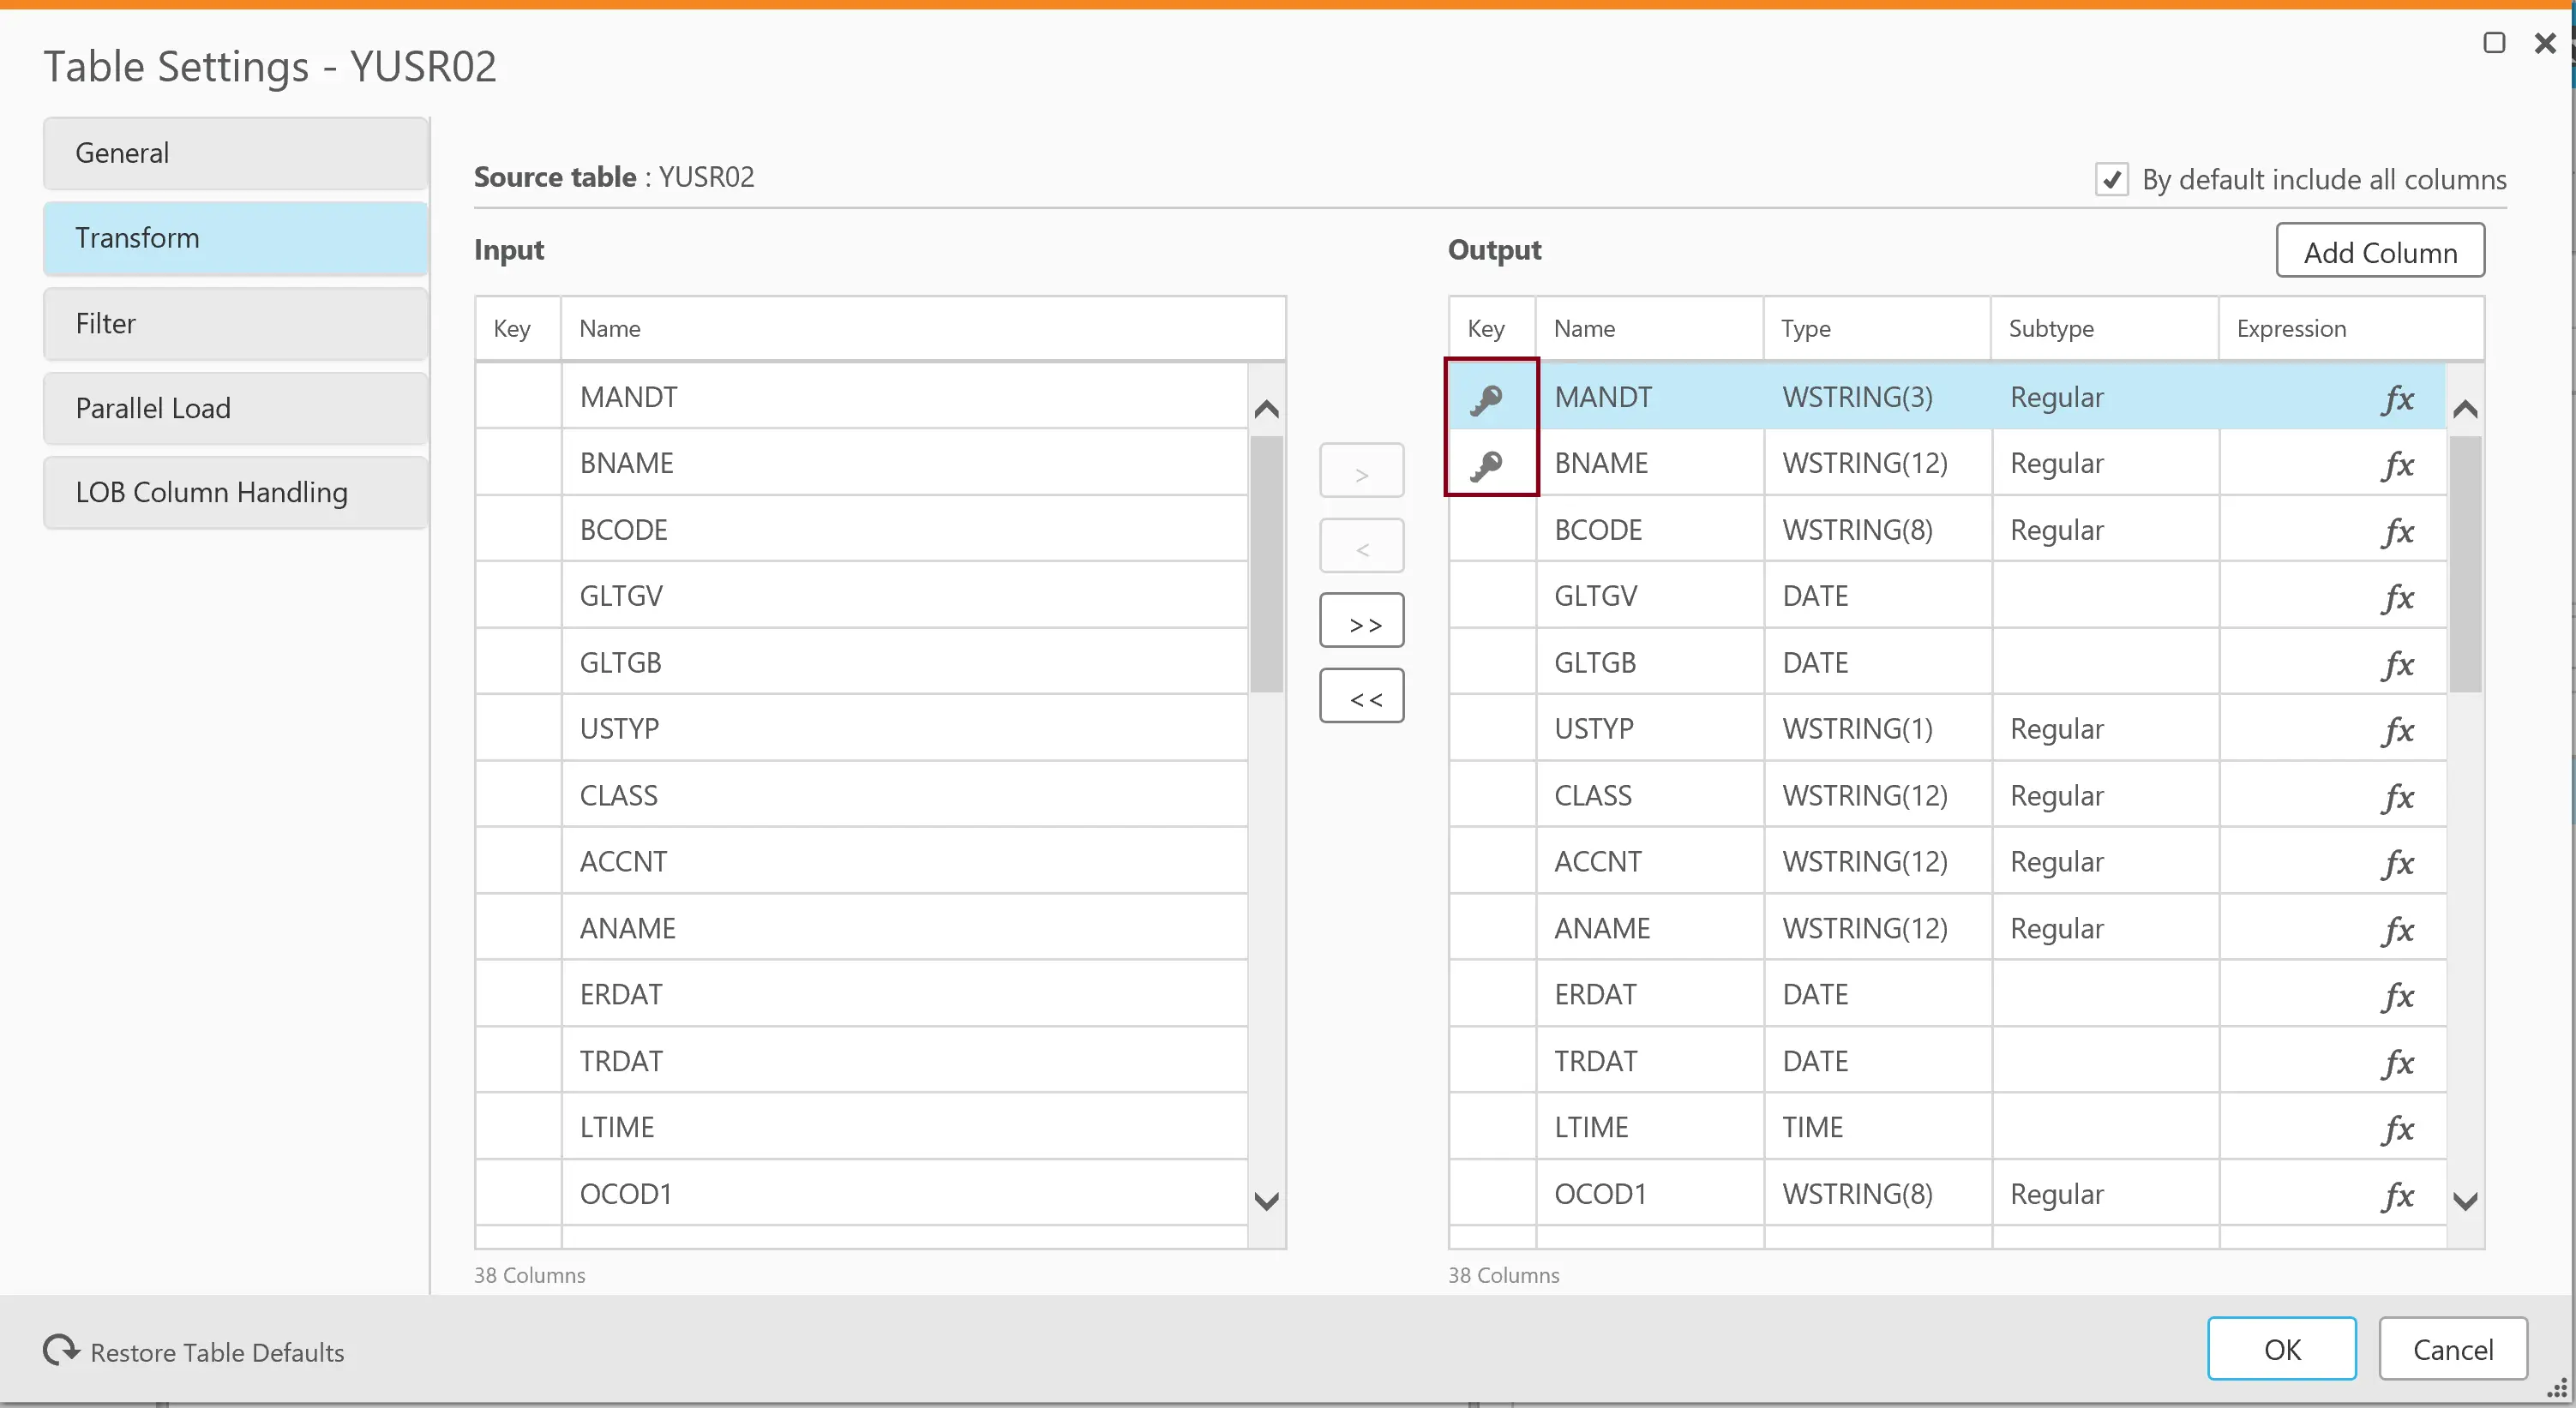Viewport: 2576px width, 1408px height.
Task: Maximize the Table Settings dialog
Action: 2494,42
